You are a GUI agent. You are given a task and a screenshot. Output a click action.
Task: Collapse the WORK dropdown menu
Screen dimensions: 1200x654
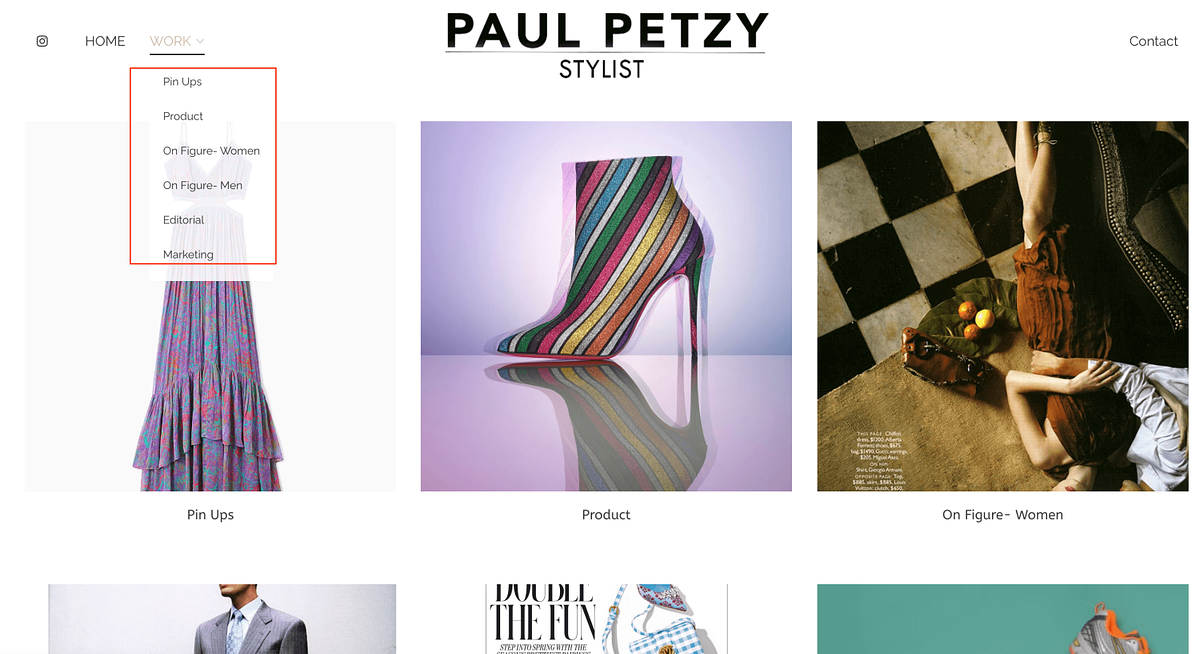point(177,41)
